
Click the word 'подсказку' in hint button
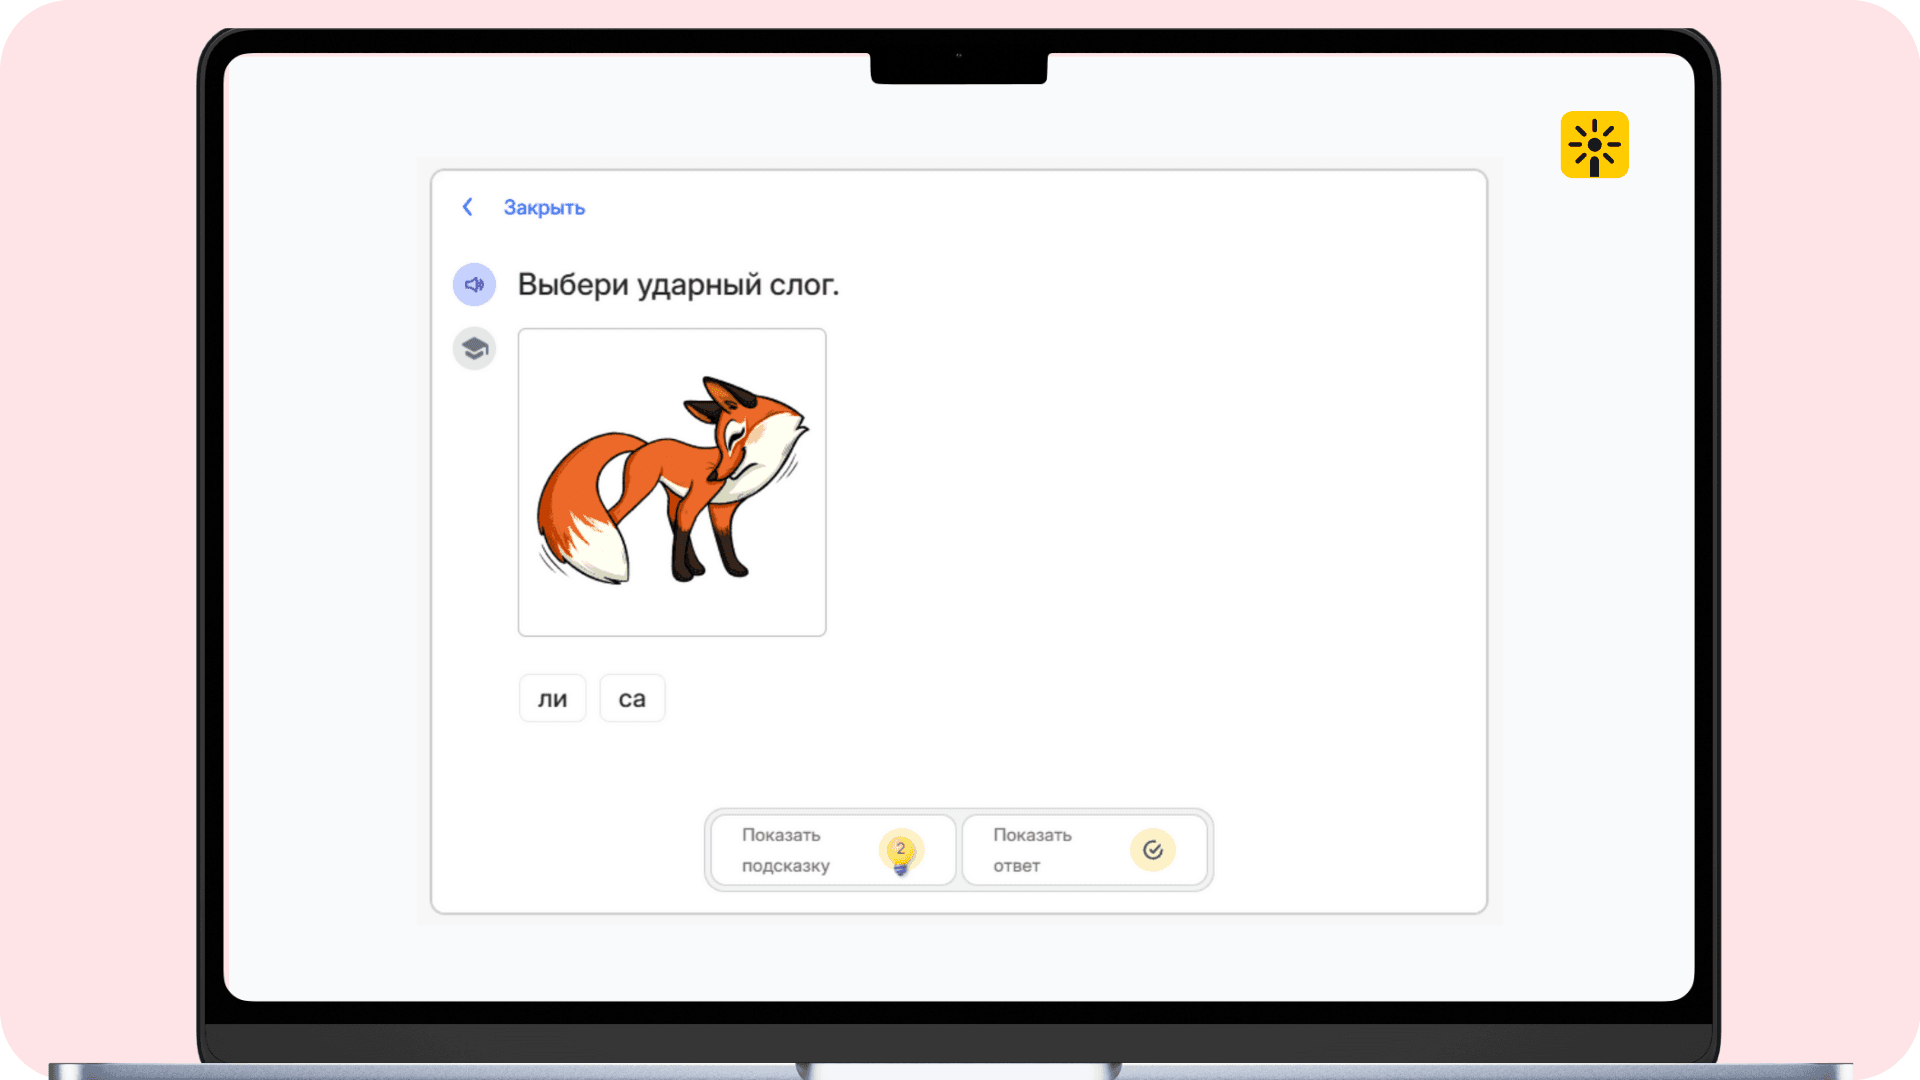coord(786,866)
